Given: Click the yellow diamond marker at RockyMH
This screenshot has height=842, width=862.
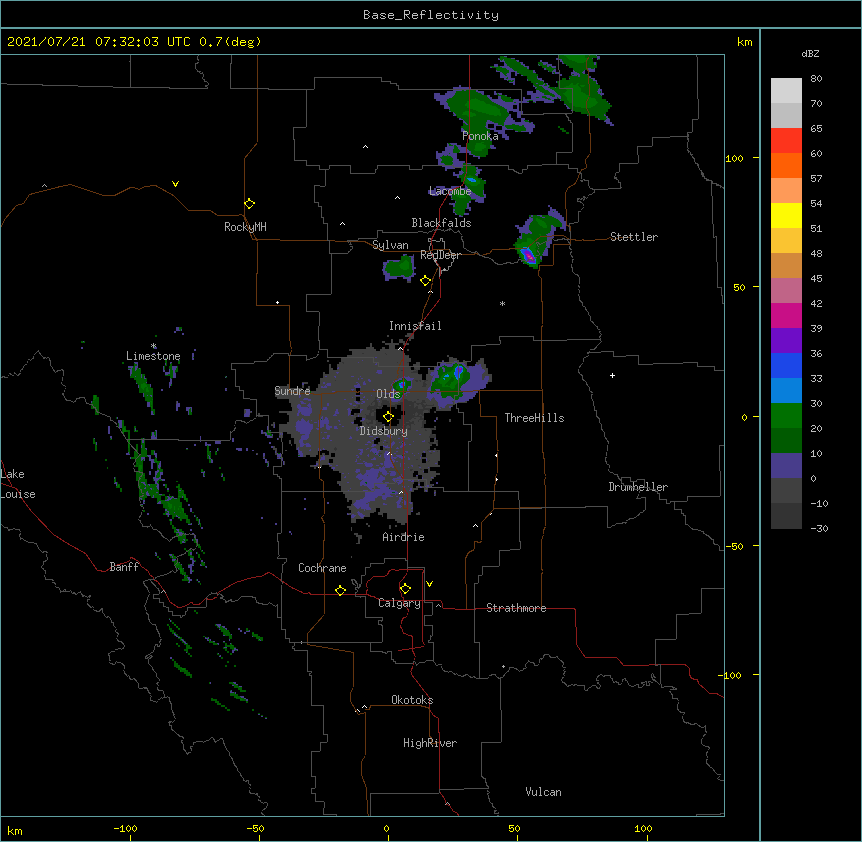Looking at the screenshot, I should tap(250, 204).
